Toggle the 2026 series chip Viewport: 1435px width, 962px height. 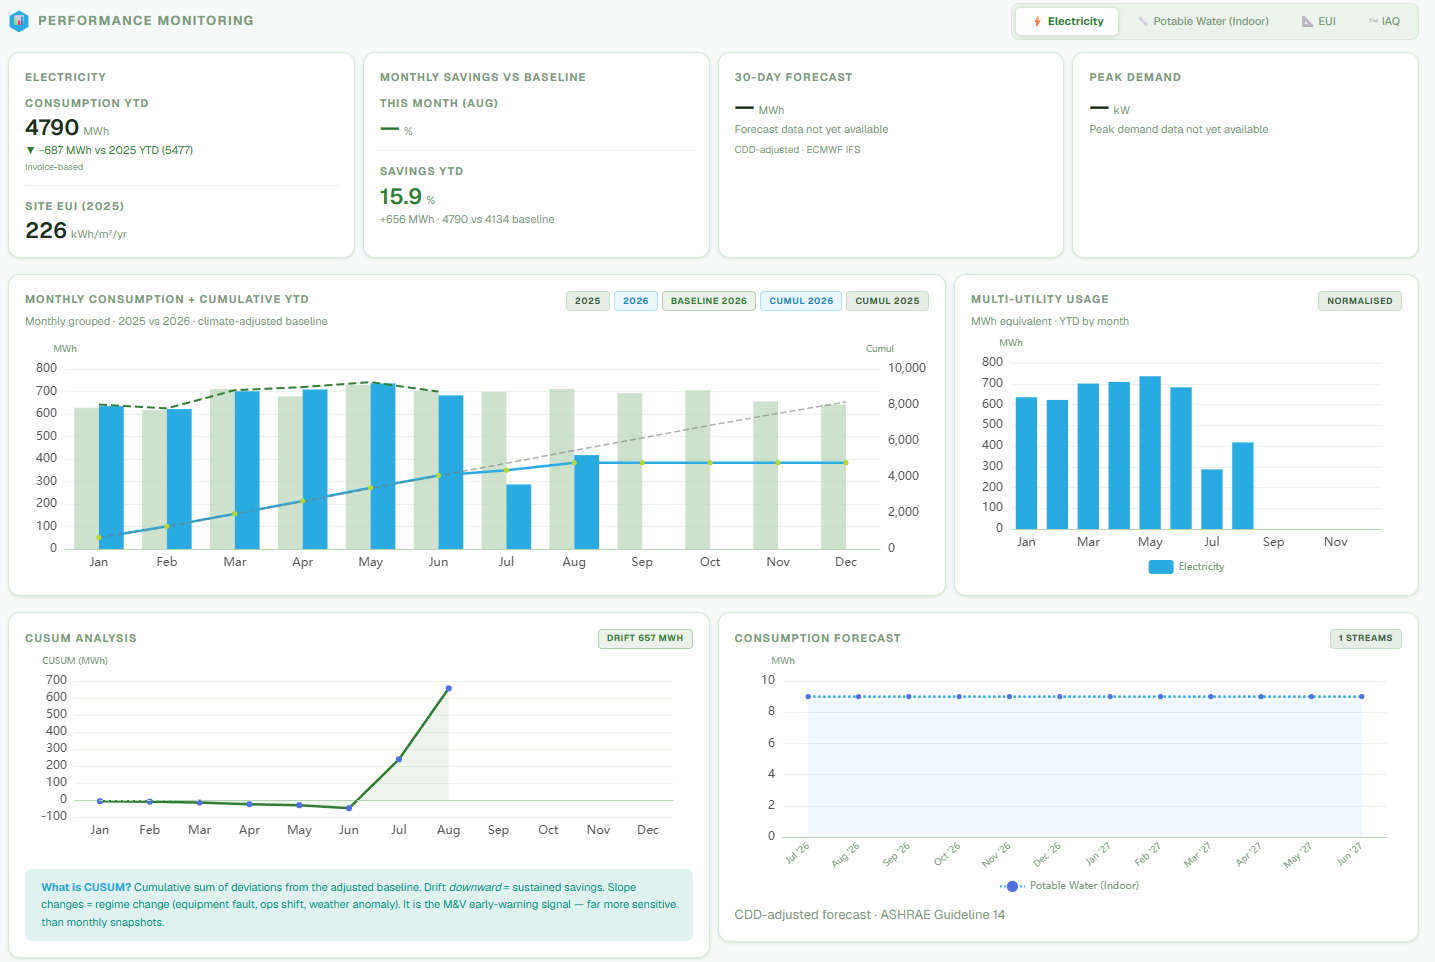(636, 301)
